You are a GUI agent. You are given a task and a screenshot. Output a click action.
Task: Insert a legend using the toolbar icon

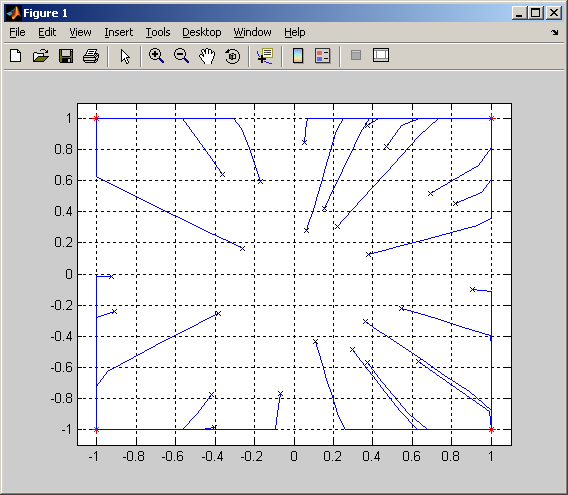coord(322,56)
